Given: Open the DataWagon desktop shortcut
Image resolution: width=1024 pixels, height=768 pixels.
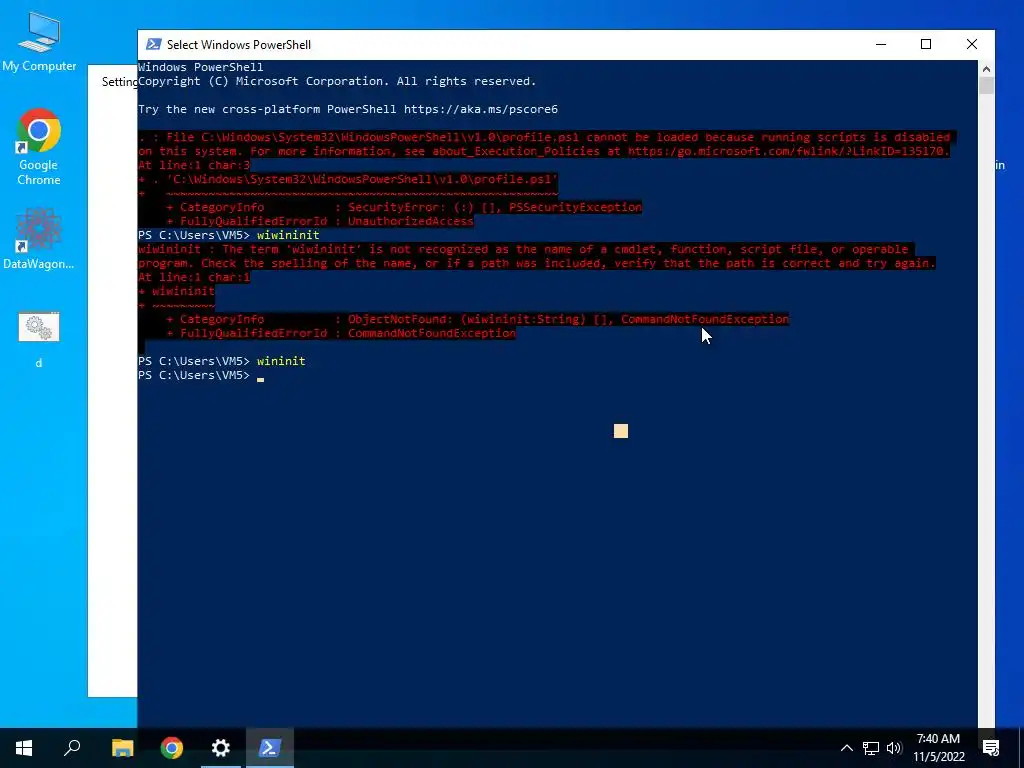Looking at the screenshot, I should coord(39,239).
